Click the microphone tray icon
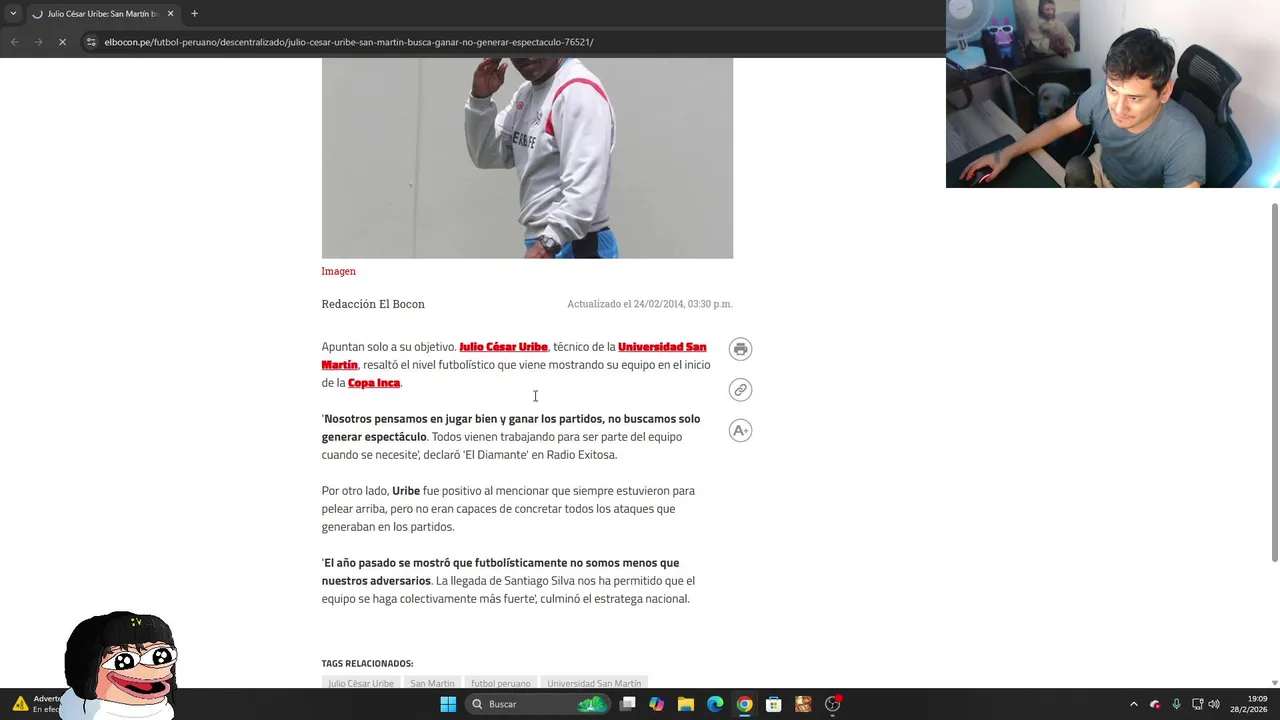Image resolution: width=1280 pixels, height=720 pixels. [1176, 704]
